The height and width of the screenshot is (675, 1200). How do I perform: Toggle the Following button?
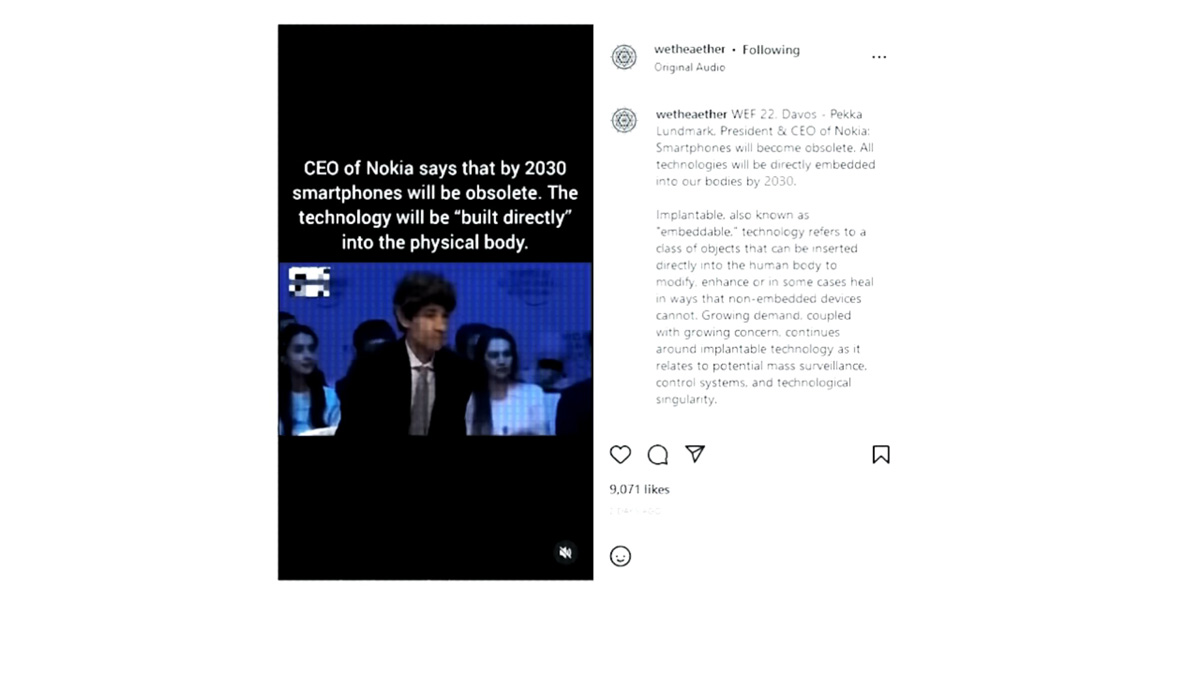pyautogui.click(x=771, y=50)
